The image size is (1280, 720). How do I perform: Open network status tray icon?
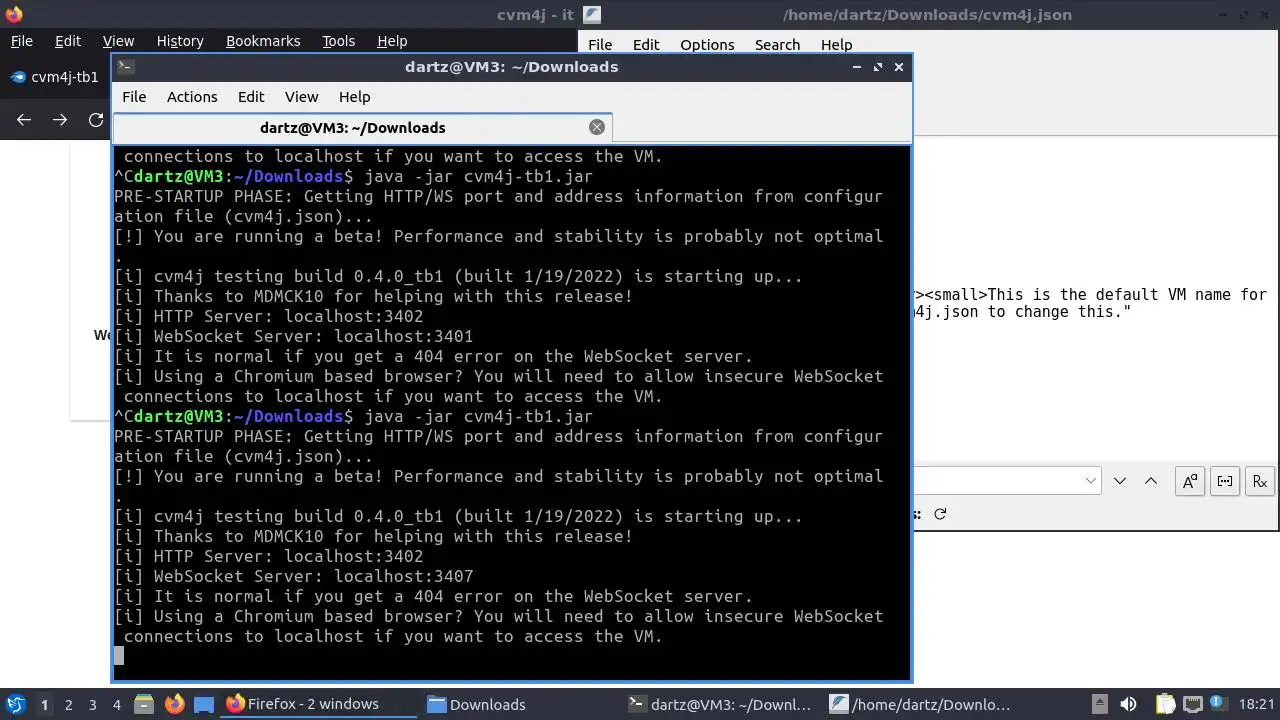(1194, 704)
